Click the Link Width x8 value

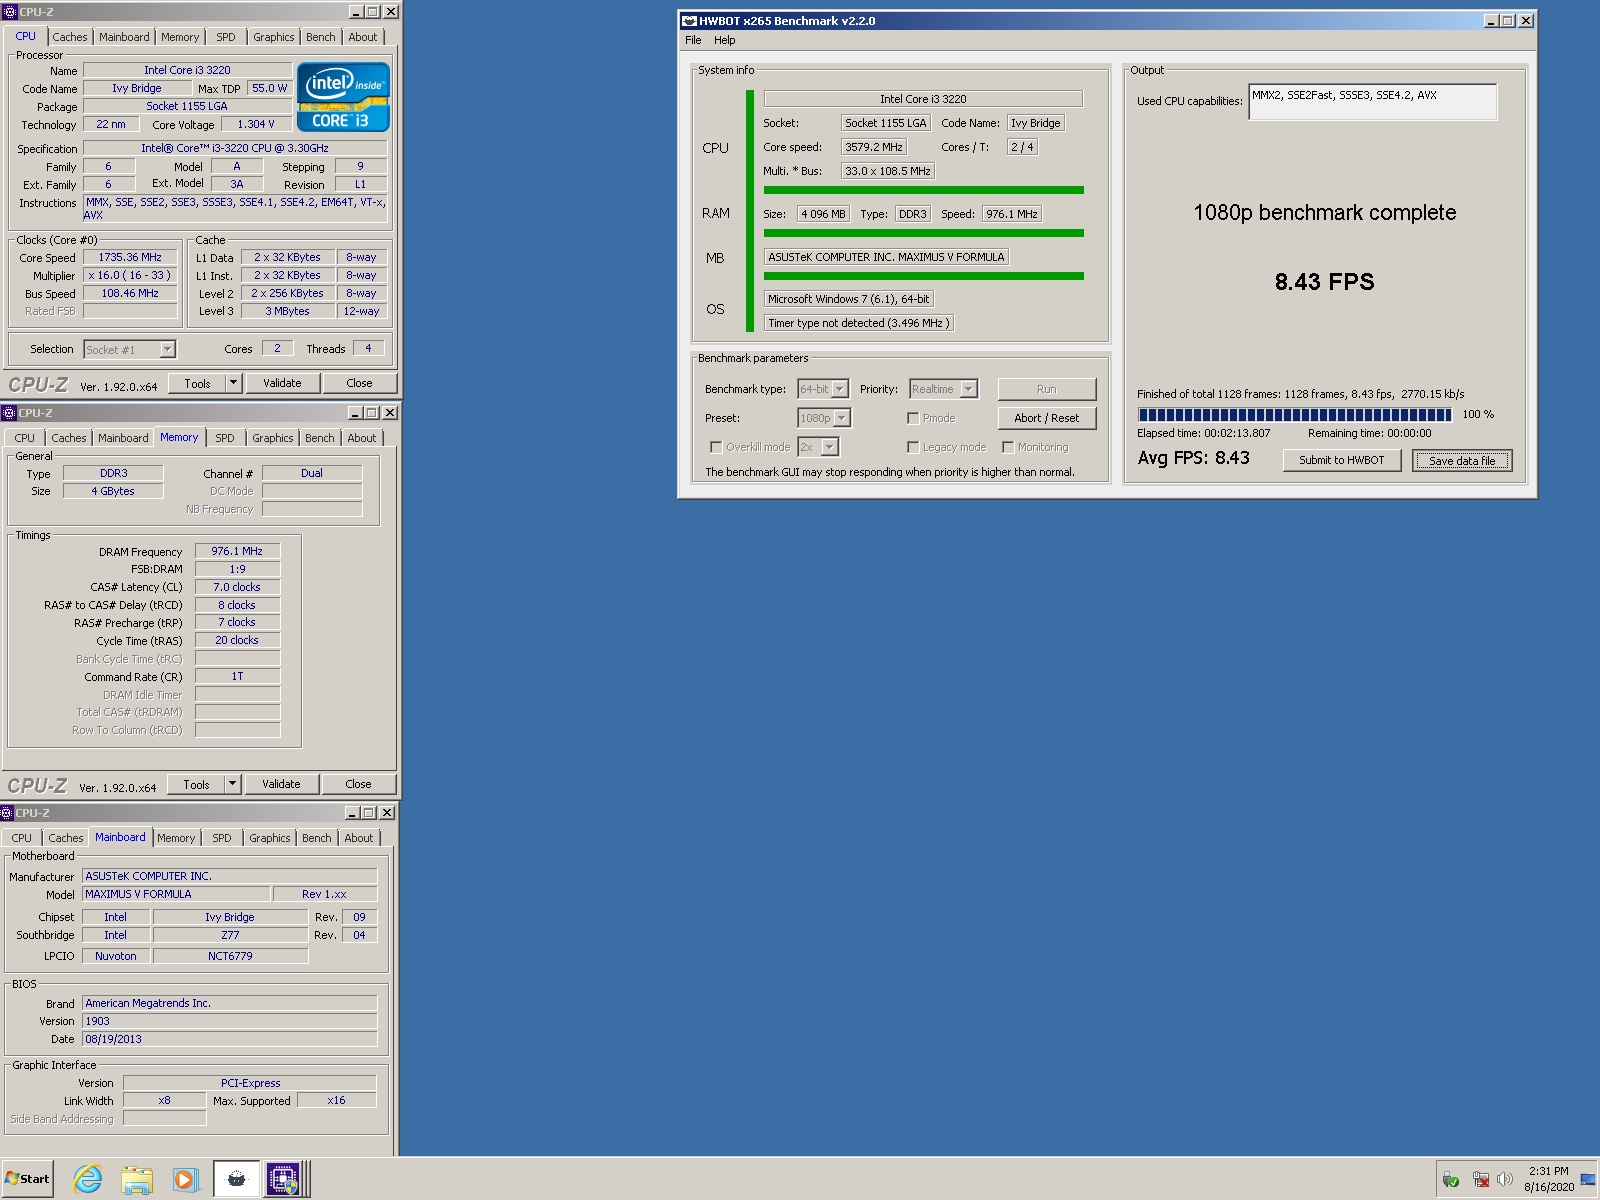click(164, 1100)
